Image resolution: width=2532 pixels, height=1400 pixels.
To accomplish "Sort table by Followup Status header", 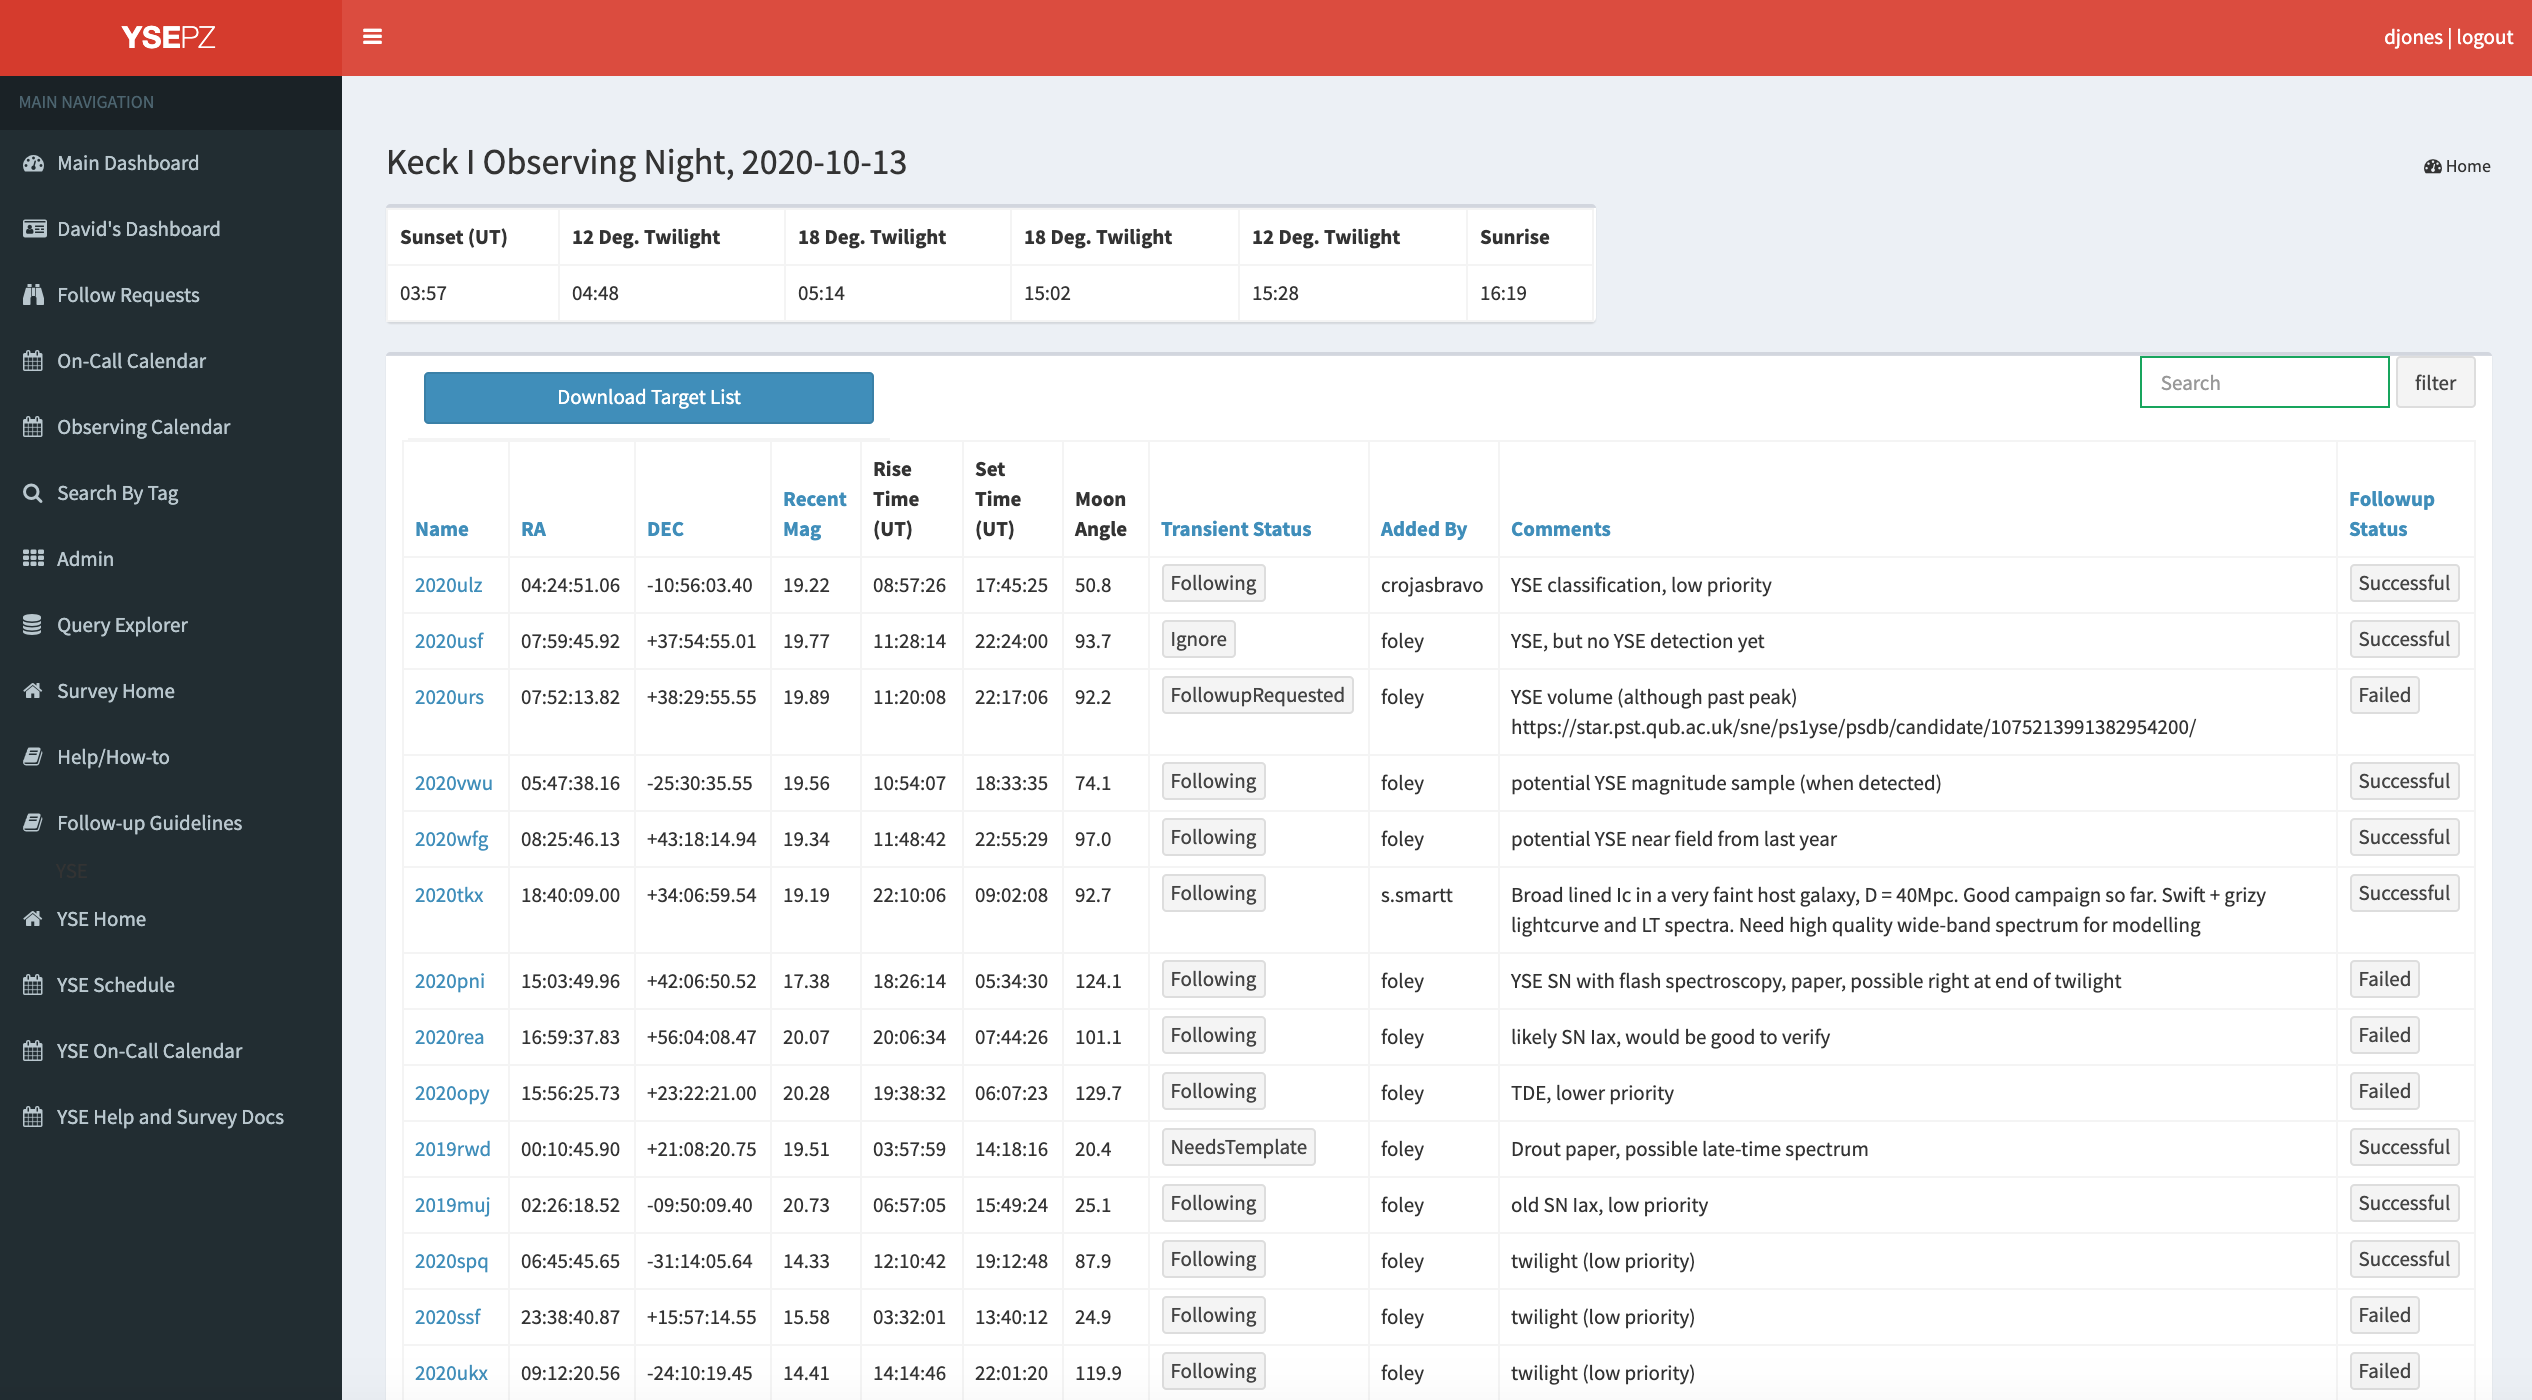I will point(2391,514).
